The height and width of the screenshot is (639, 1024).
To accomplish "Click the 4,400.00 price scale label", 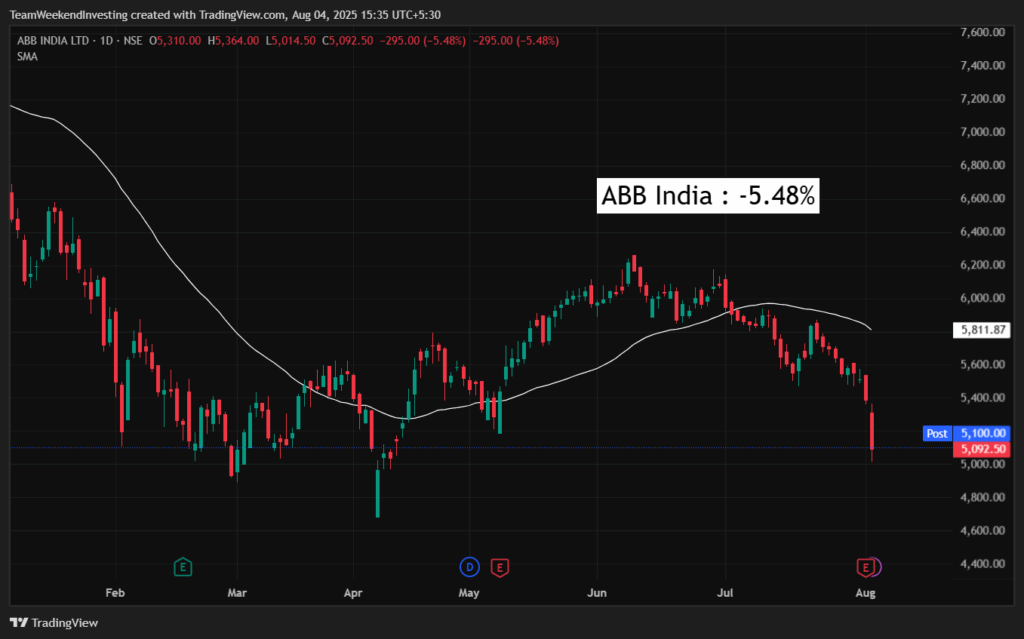I will click(982, 564).
